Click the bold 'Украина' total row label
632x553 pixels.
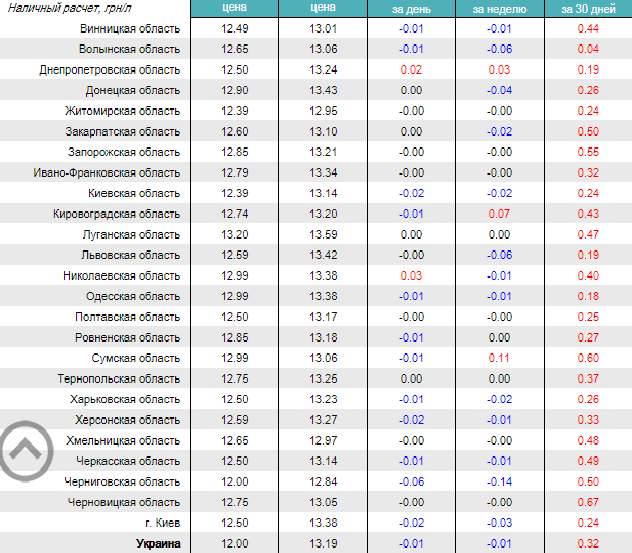pyautogui.click(x=157, y=544)
